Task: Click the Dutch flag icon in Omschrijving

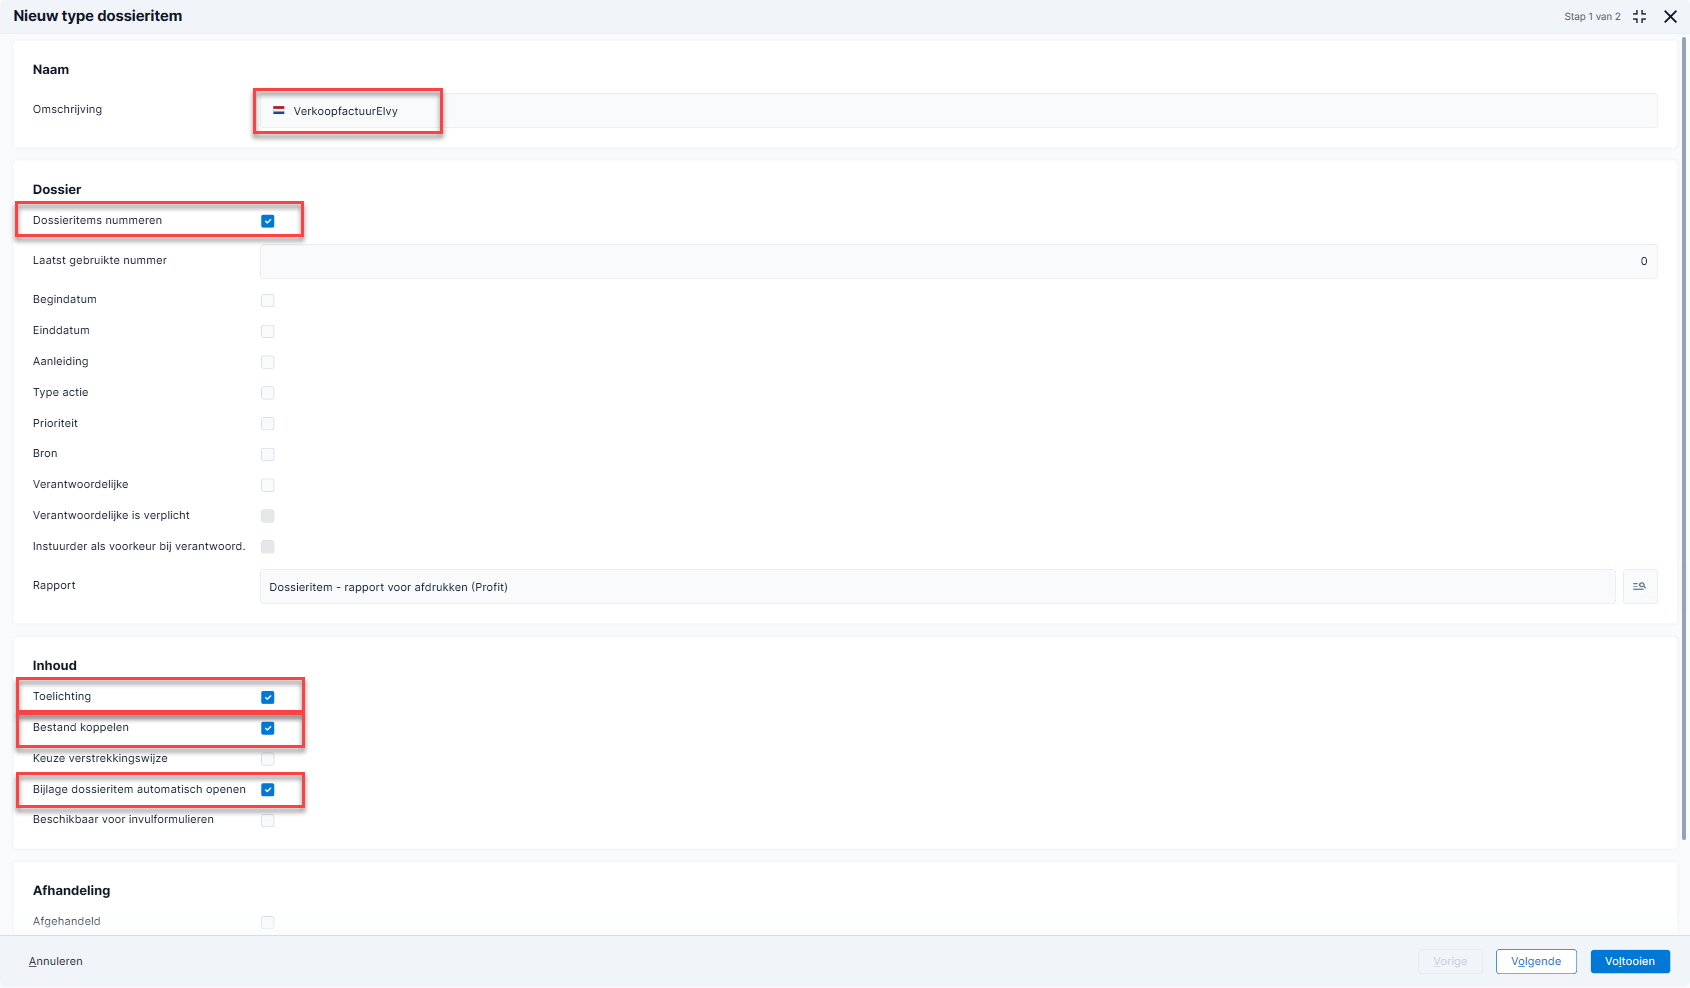Action: click(x=279, y=111)
